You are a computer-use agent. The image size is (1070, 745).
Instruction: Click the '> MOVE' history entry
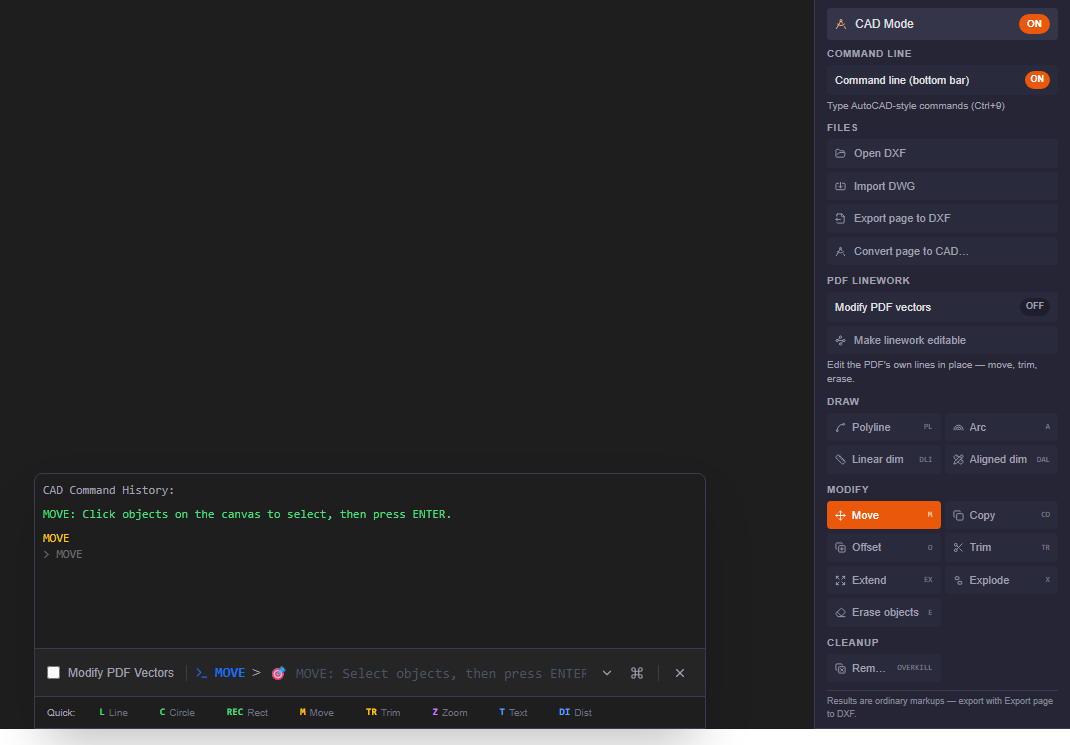[63, 555]
